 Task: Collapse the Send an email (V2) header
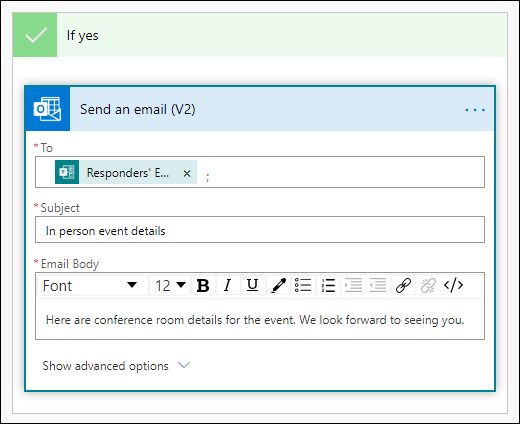260,109
